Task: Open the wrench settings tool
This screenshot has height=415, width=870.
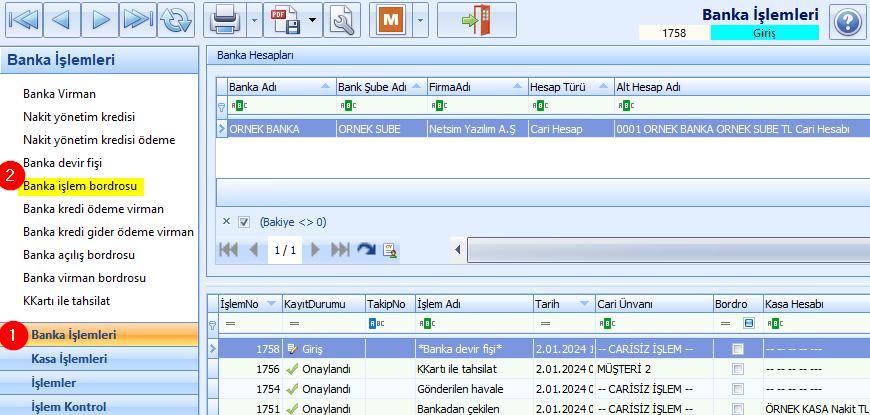Action: 341,19
